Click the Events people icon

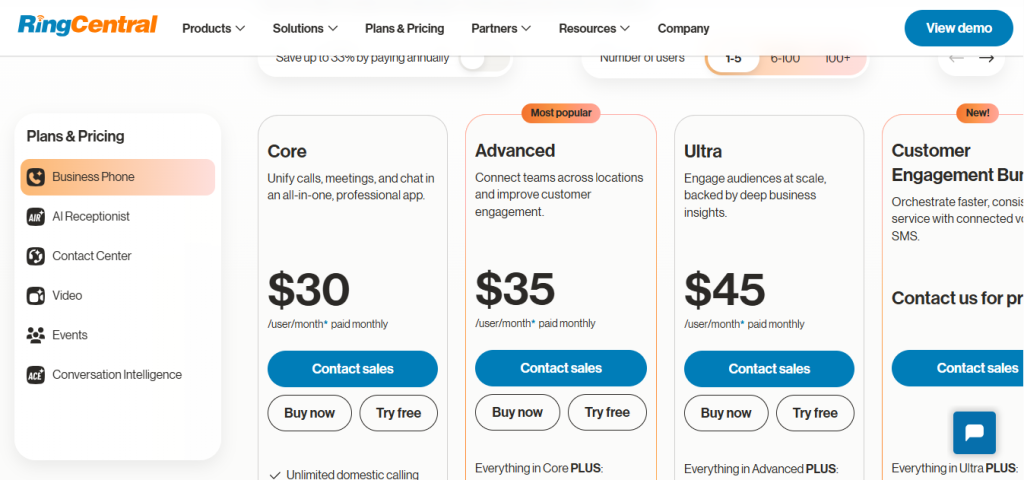pyautogui.click(x=36, y=335)
